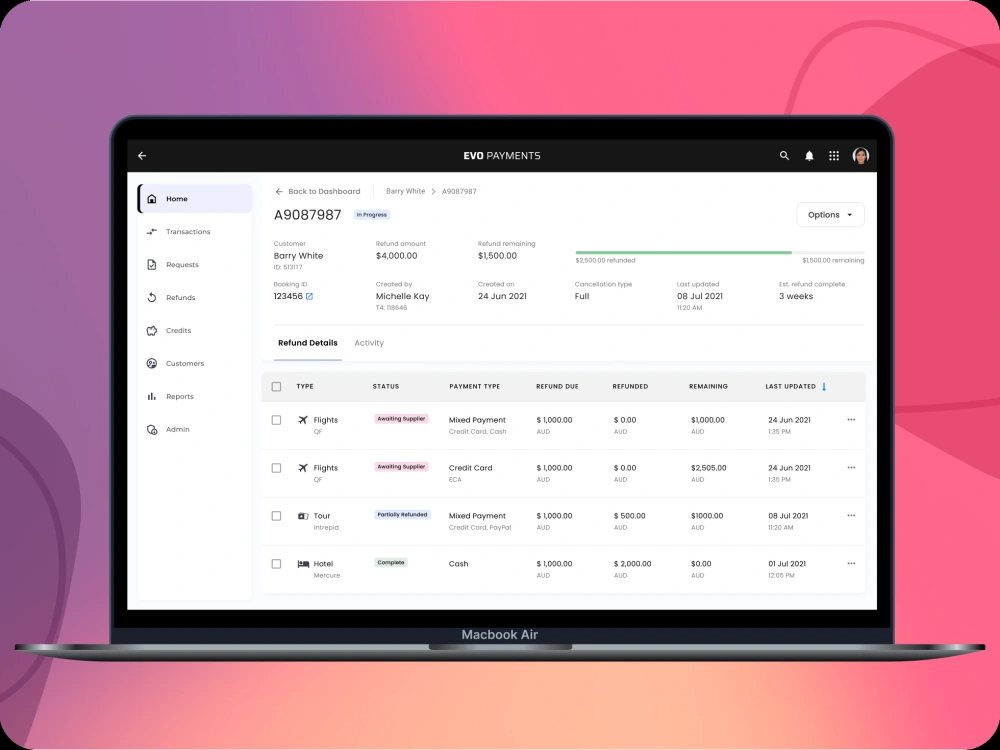Click the Partially Refunded status badge

tap(402, 515)
